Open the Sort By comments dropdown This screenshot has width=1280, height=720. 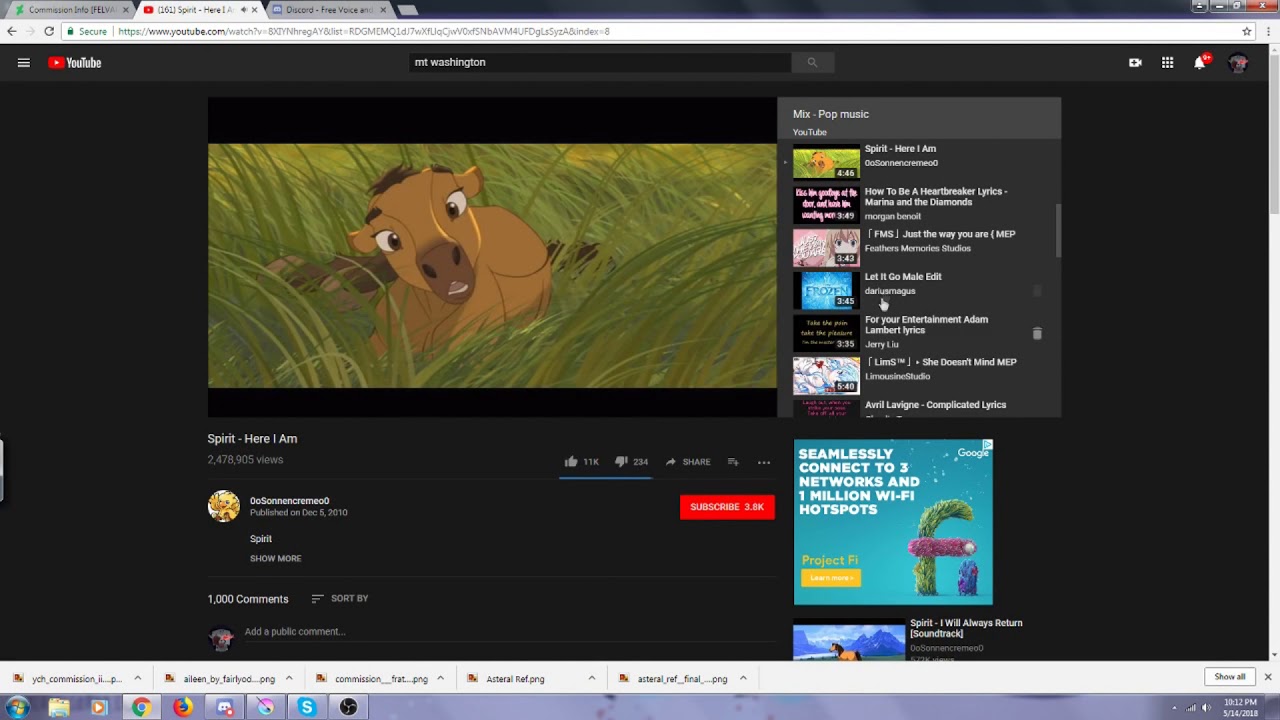tap(340, 598)
